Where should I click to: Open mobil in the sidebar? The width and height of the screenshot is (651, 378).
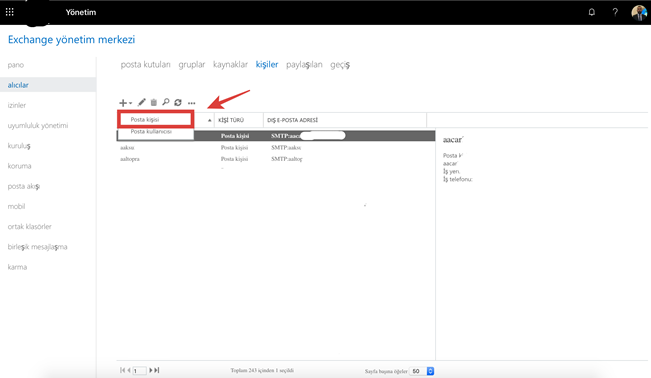16,206
